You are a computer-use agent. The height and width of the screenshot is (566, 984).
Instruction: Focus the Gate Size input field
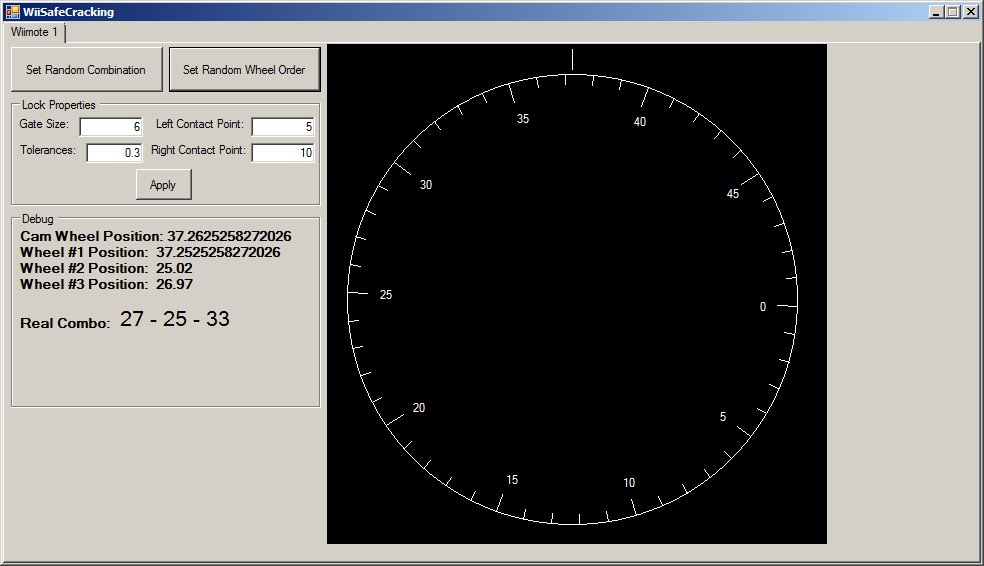coord(111,127)
